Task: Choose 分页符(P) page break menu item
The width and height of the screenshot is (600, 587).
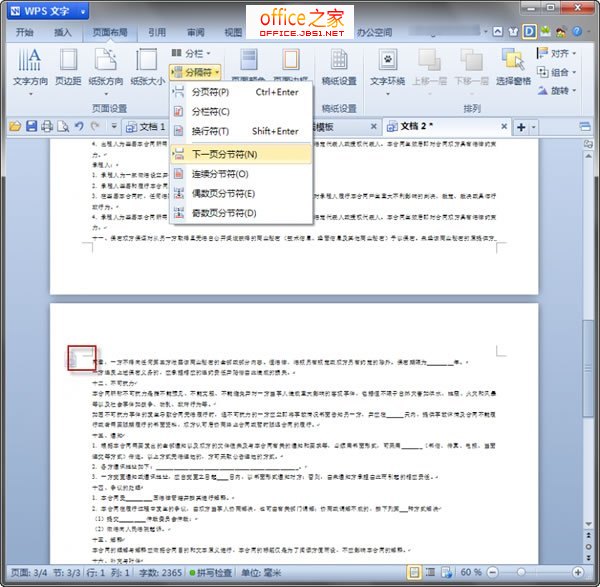Action: pos(241,92)
